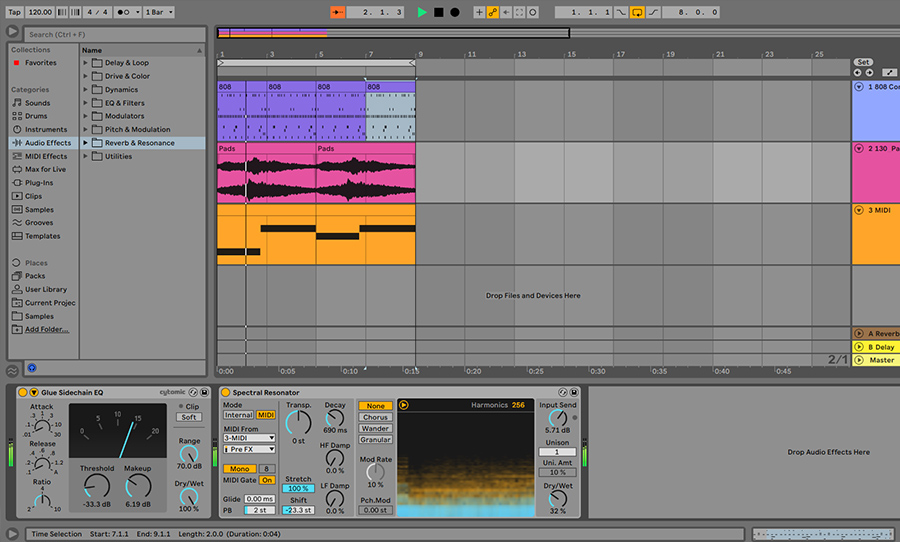Unfold the B Delay return track
Image resolution: width=900 pixels, height=542 pixels.
[859, 347]
